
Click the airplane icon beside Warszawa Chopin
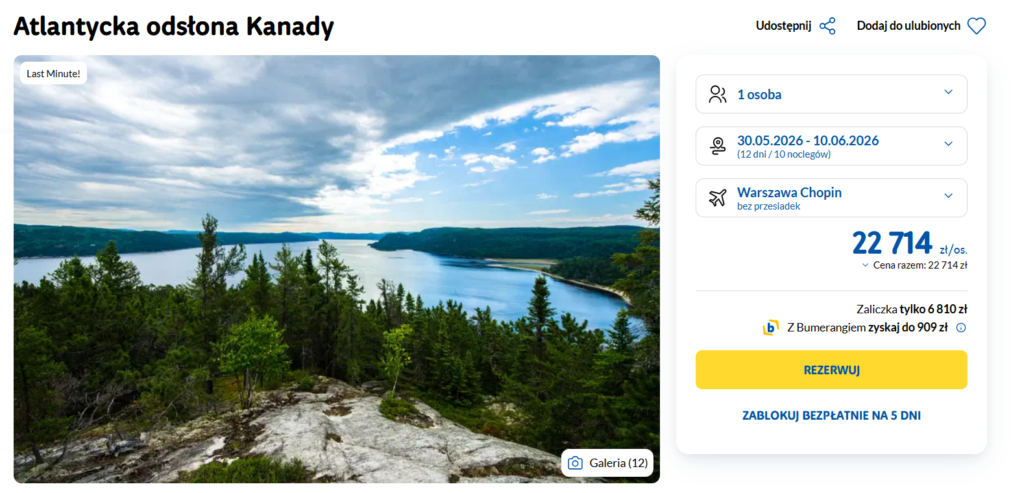[717, 198]
